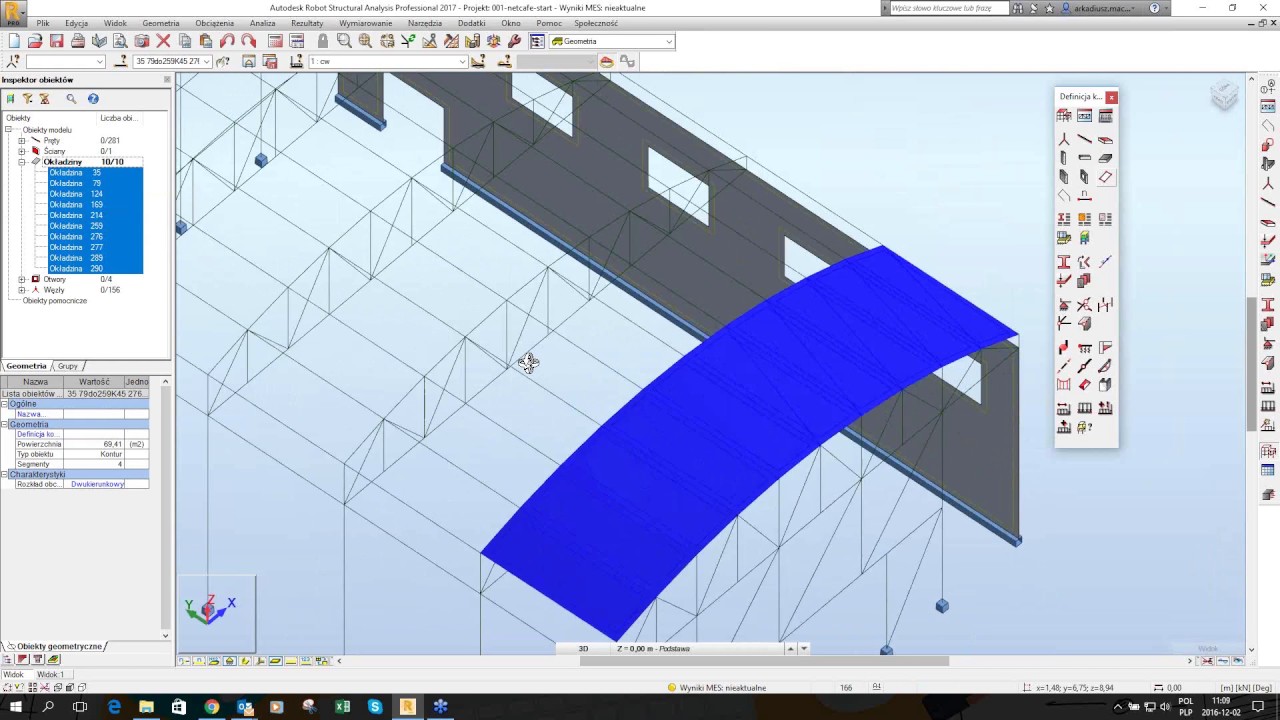Collapse the Okładziny tree node
The width and height of the screenshot is (1280, 720).
coord(22,162)
